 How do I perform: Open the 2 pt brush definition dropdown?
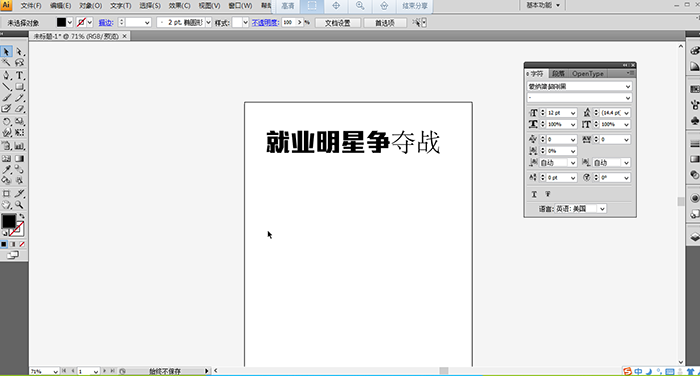(x=208, y=22)
